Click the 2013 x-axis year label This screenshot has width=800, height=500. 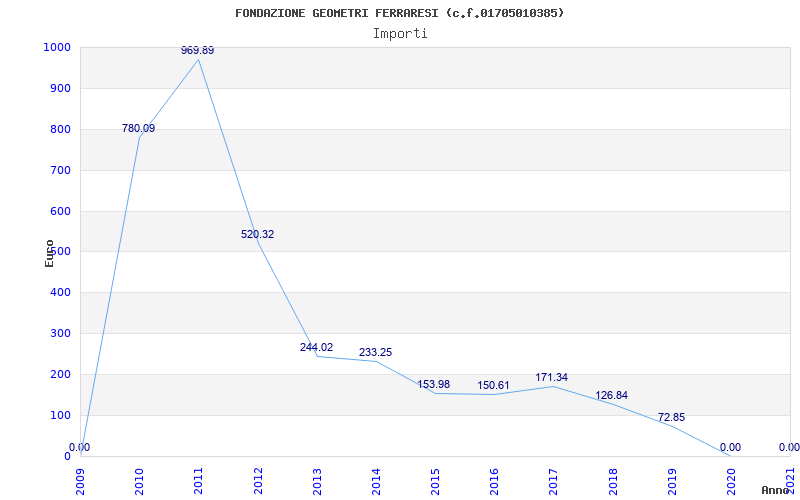[x=317, y=481]
